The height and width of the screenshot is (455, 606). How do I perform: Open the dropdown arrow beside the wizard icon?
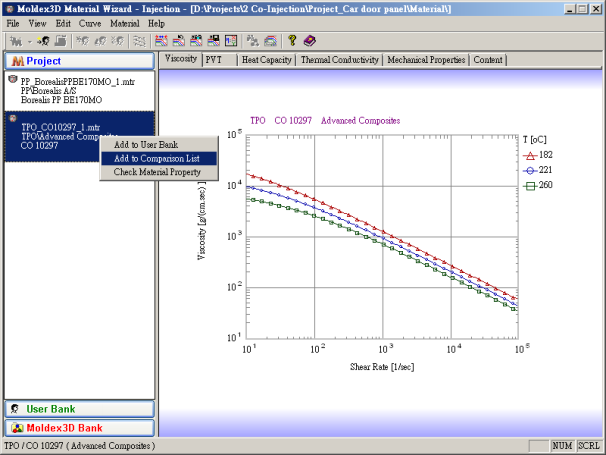click(x=30, y=41)
